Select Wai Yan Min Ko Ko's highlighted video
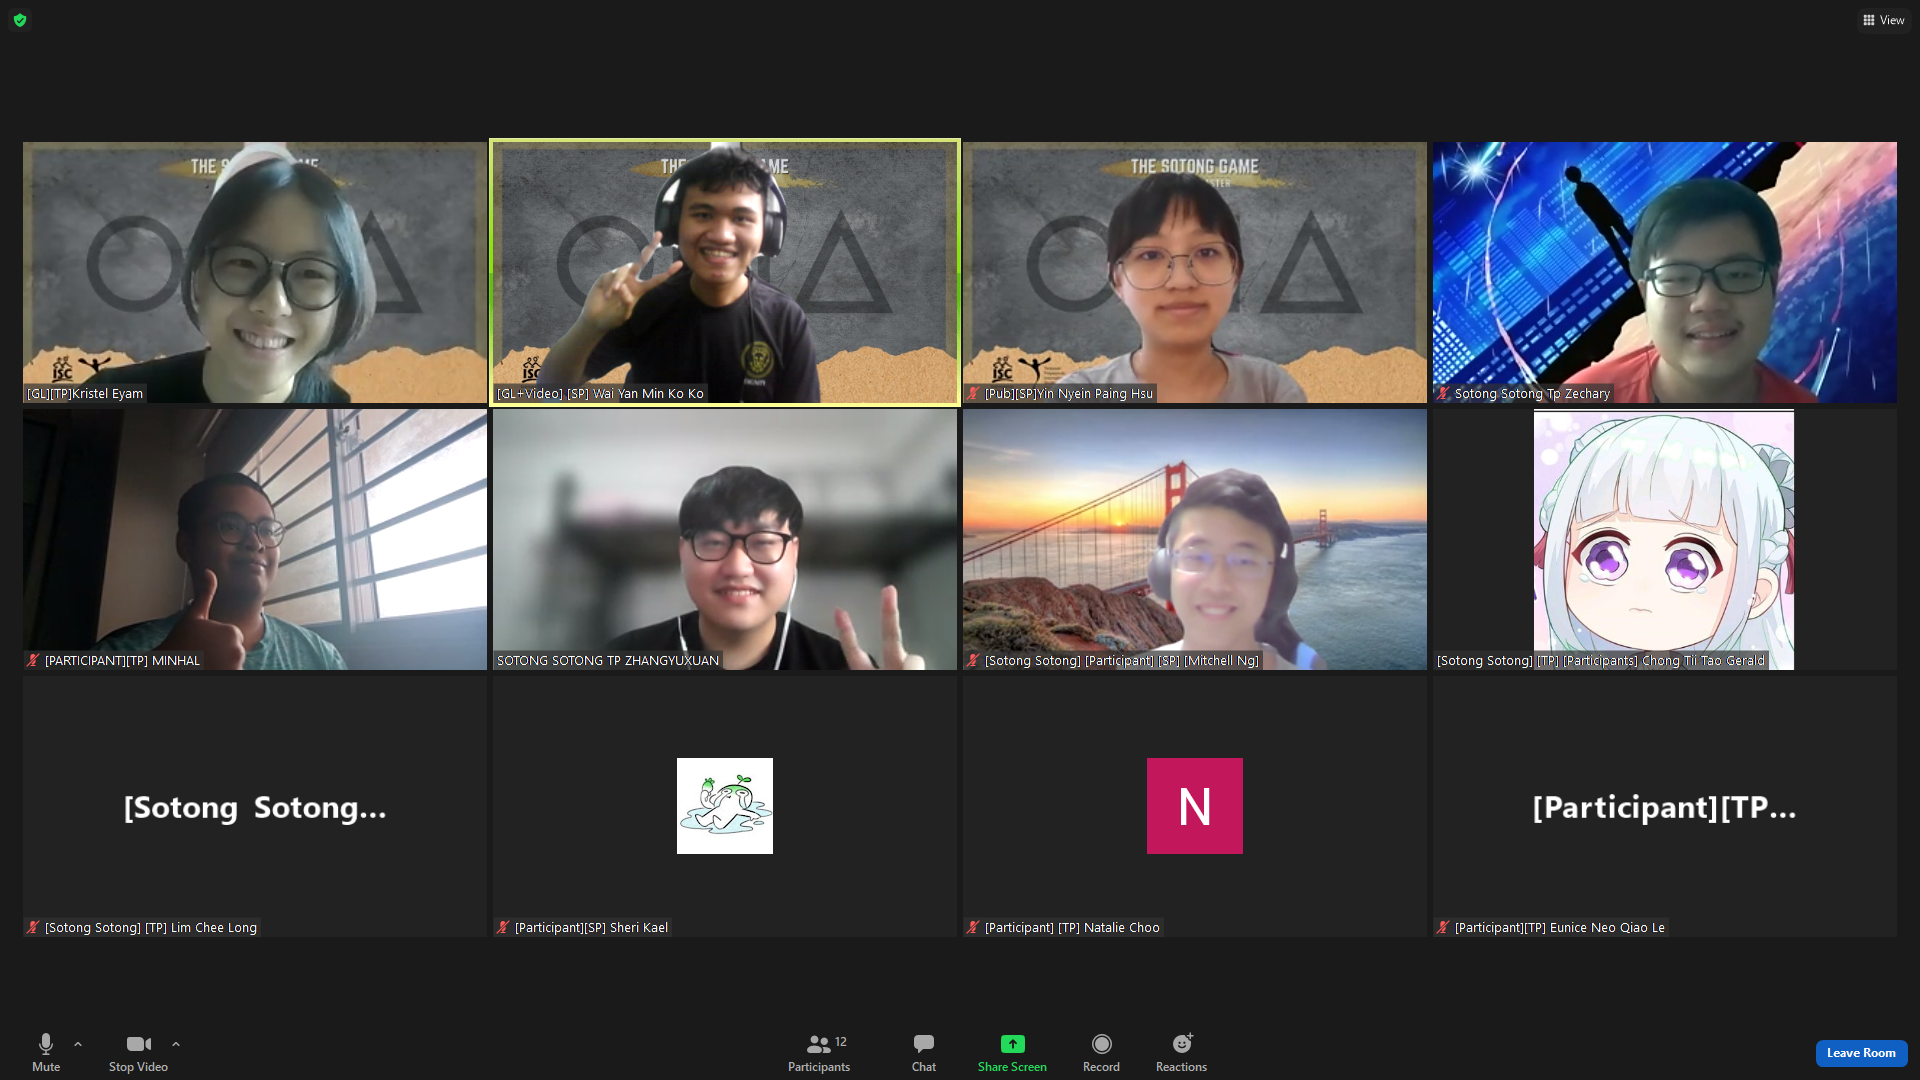The width and height of the screenshot is (1920, 1080). (x=724, y=272)
